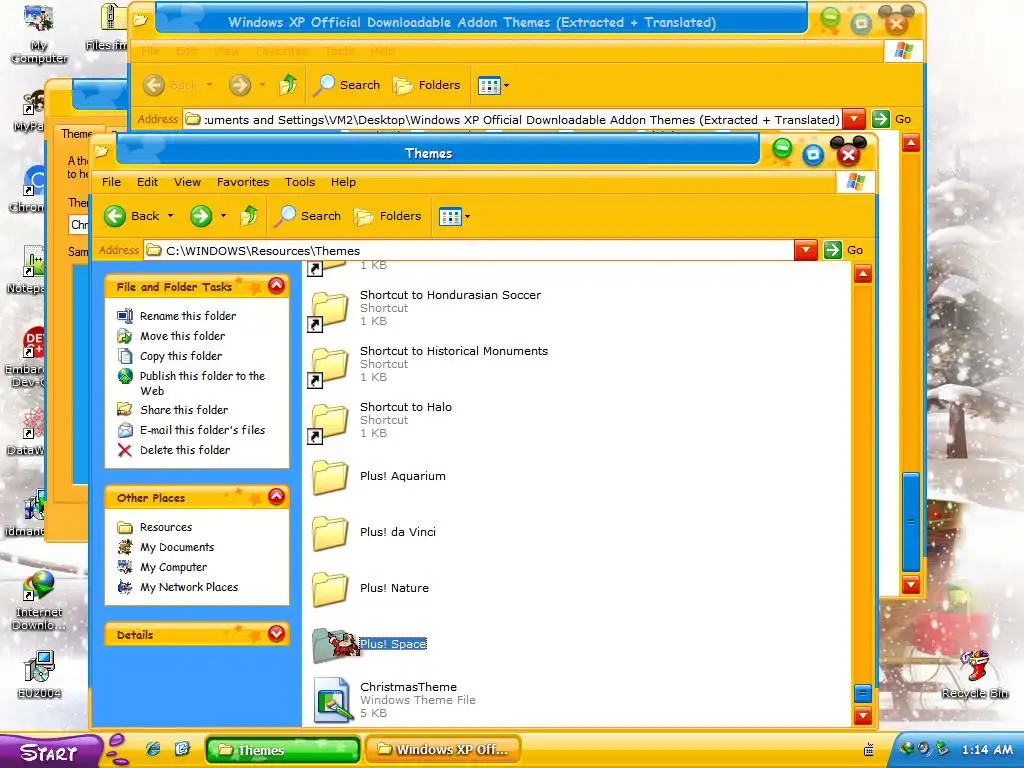Open My Computer in Other Places

pyautogui.click(x=174, y=568)
